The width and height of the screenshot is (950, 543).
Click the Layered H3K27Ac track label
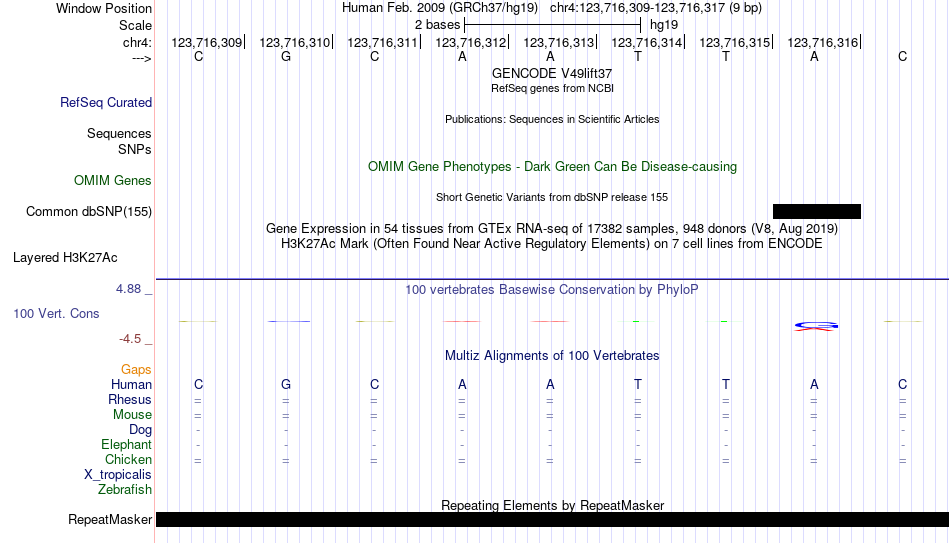(65, 258)
